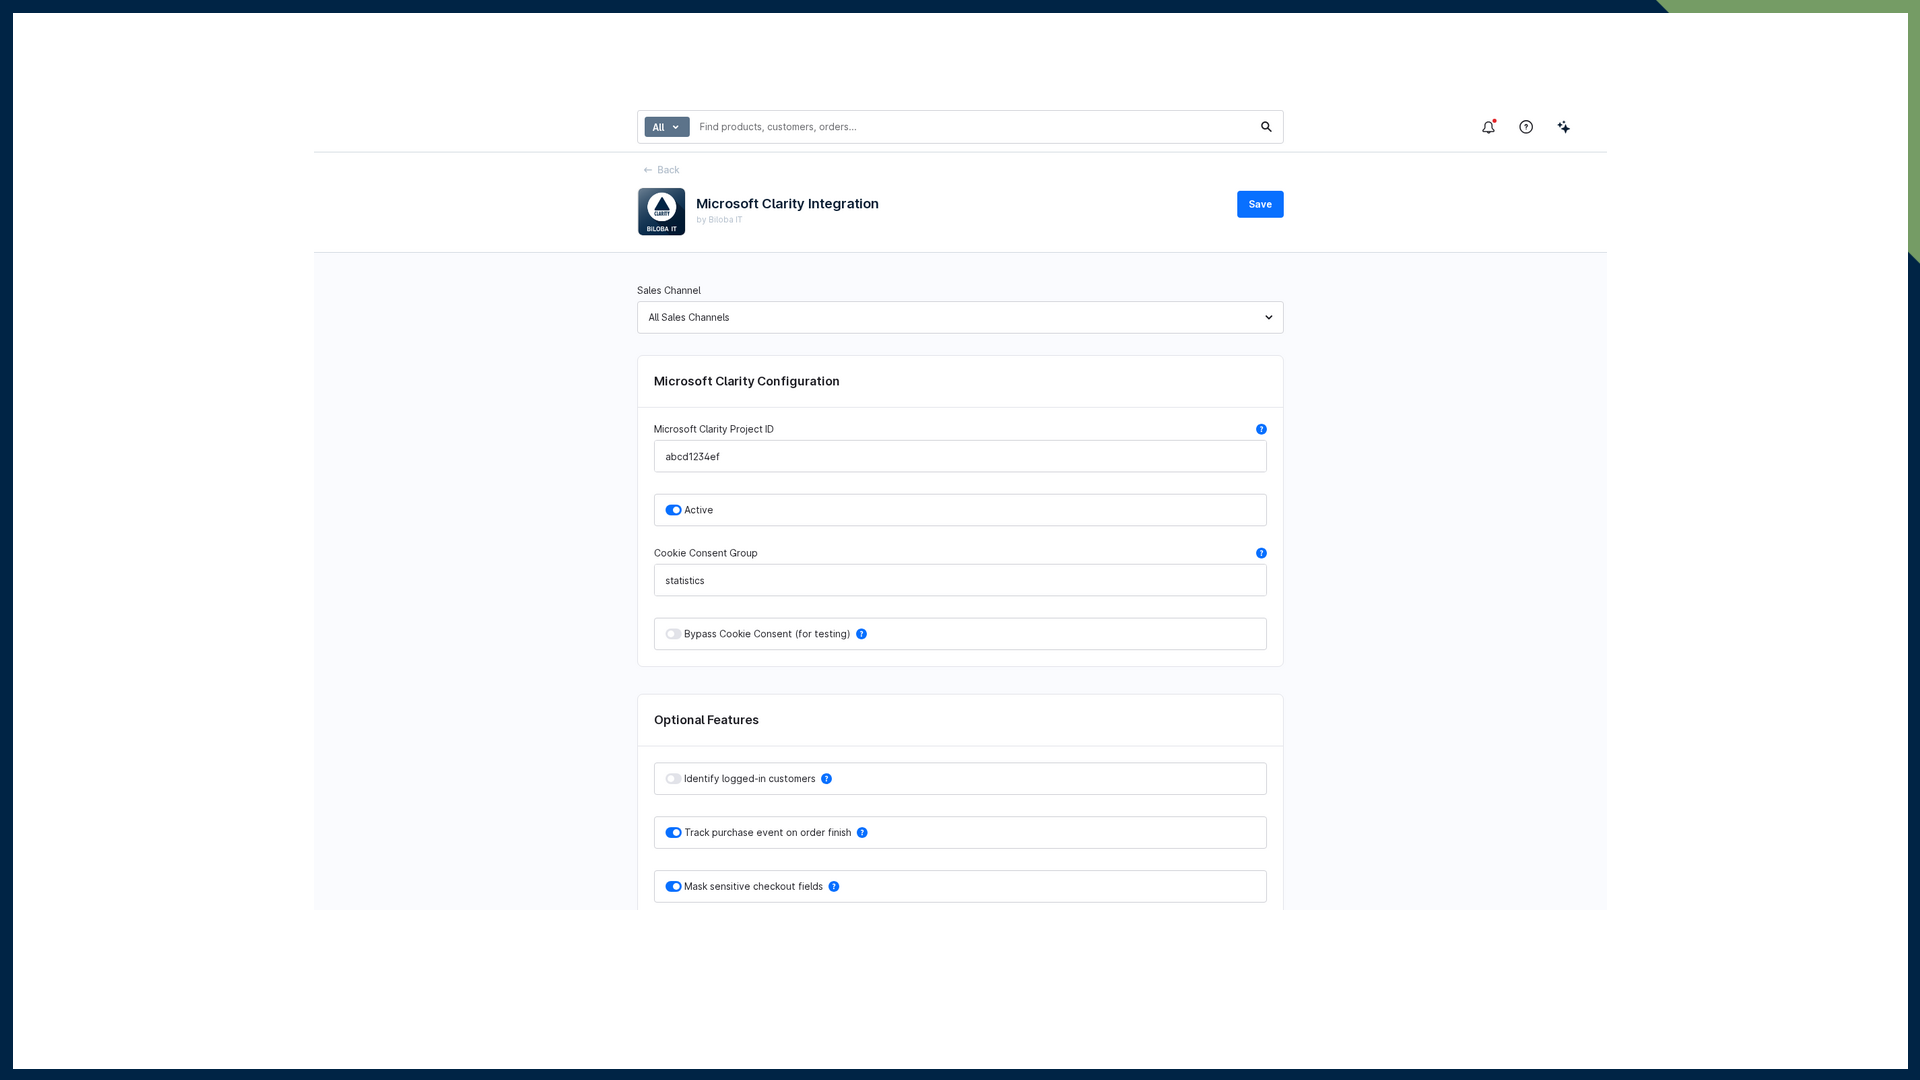Edit the Microsoft Clarity Project ID field
Image resolution: width=1920 pixels, height=1080 pixels.
(x=960, y=457)
